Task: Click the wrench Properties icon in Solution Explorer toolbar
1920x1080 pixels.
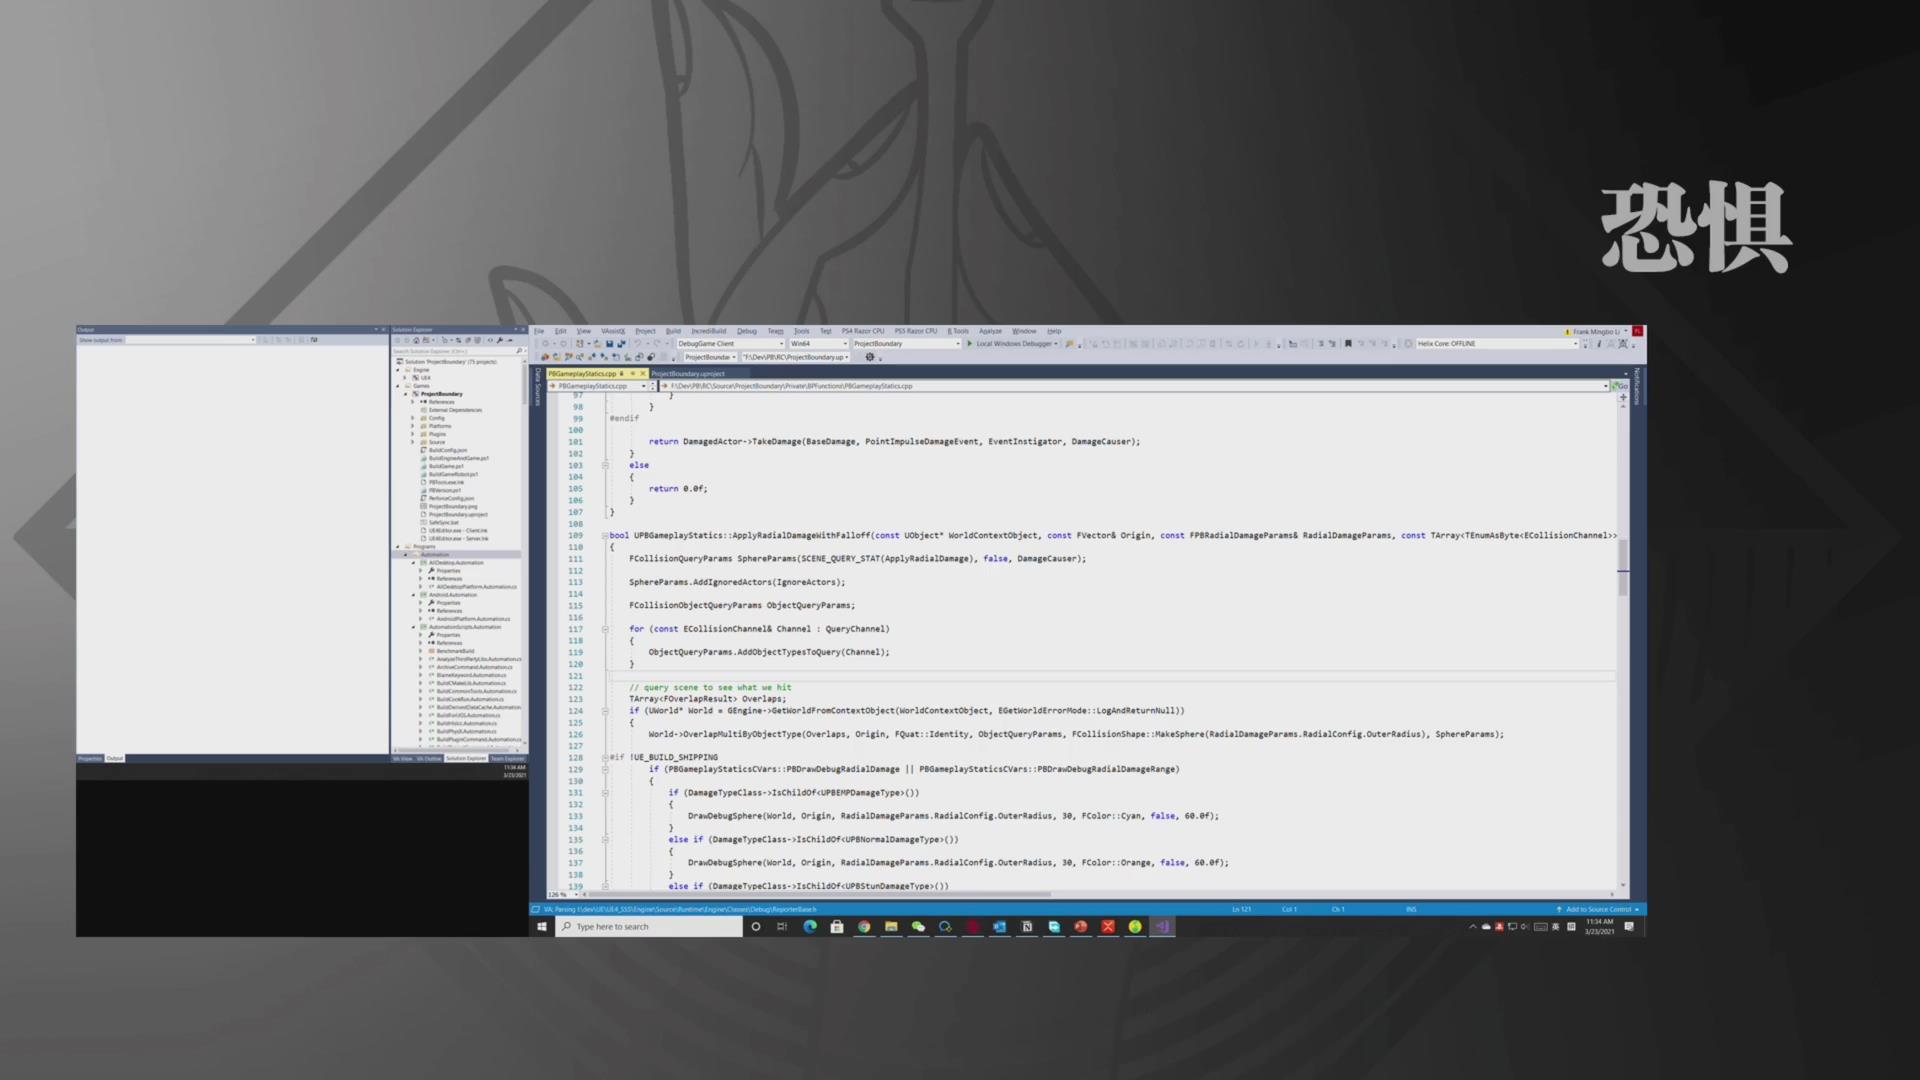Action: point(499,340)
